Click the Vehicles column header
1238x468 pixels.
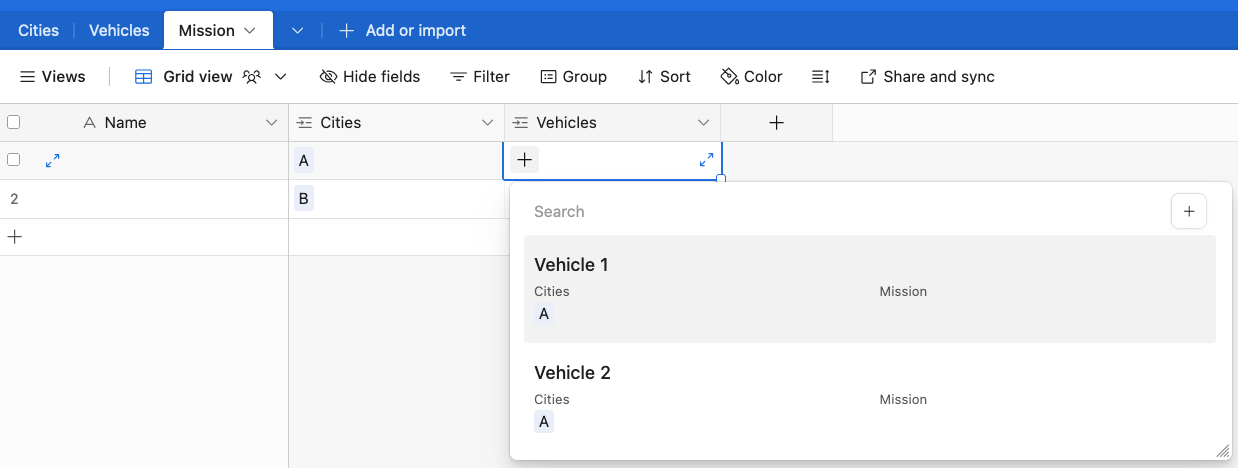tap(612, 122)
